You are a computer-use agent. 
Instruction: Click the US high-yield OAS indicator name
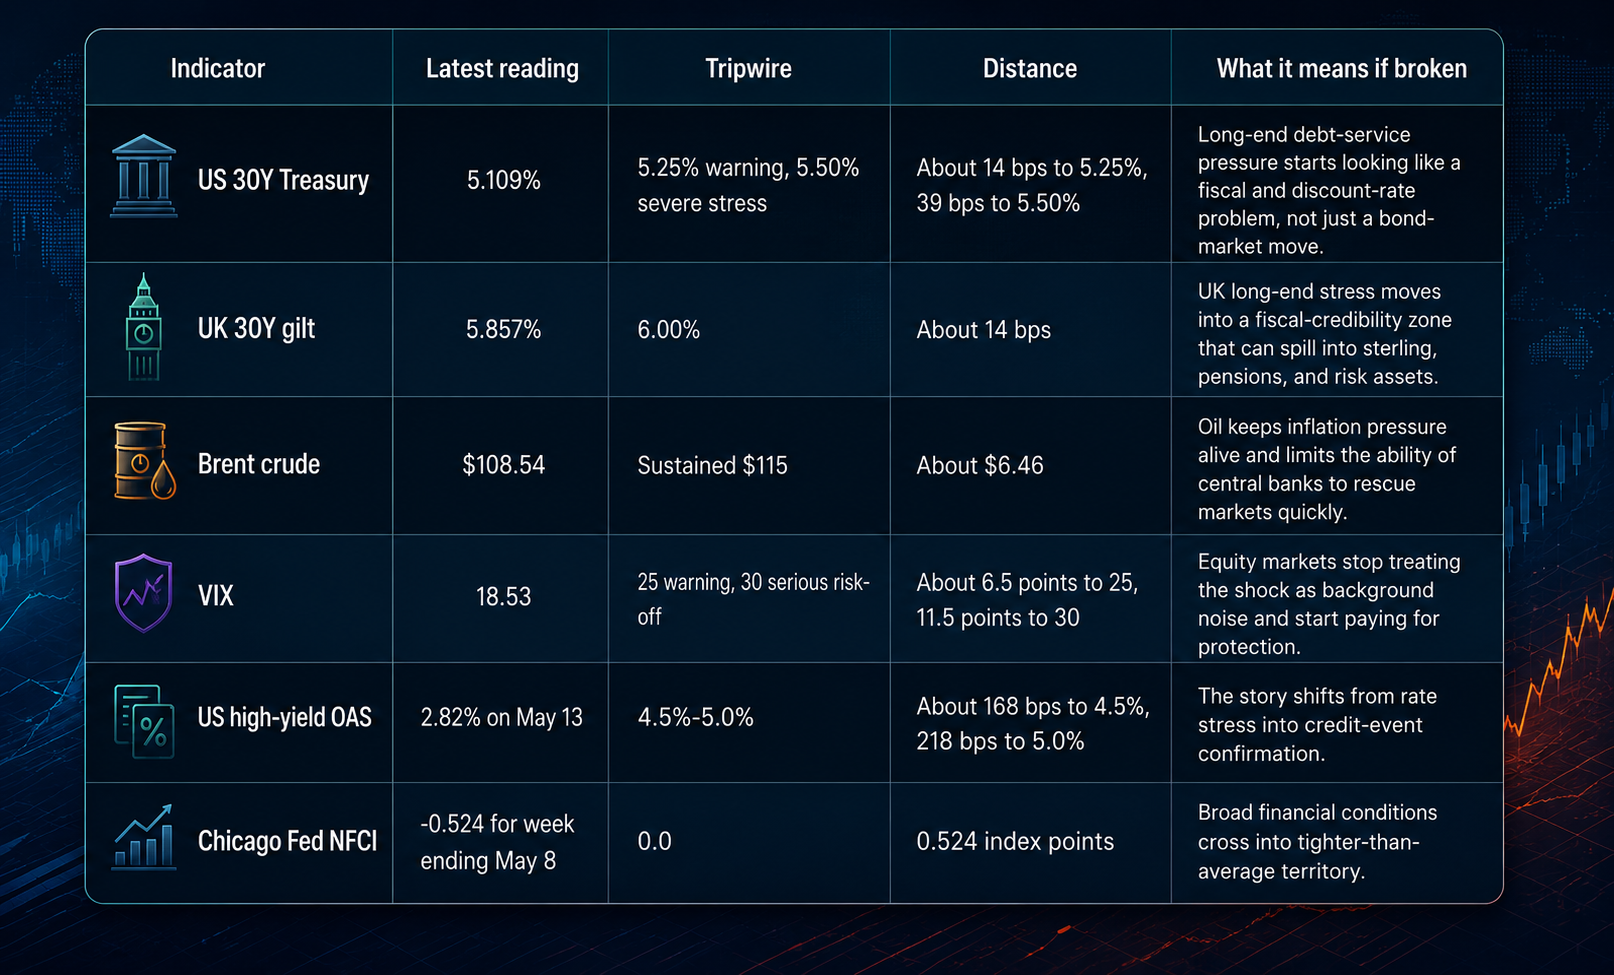[x=284, y=717]
